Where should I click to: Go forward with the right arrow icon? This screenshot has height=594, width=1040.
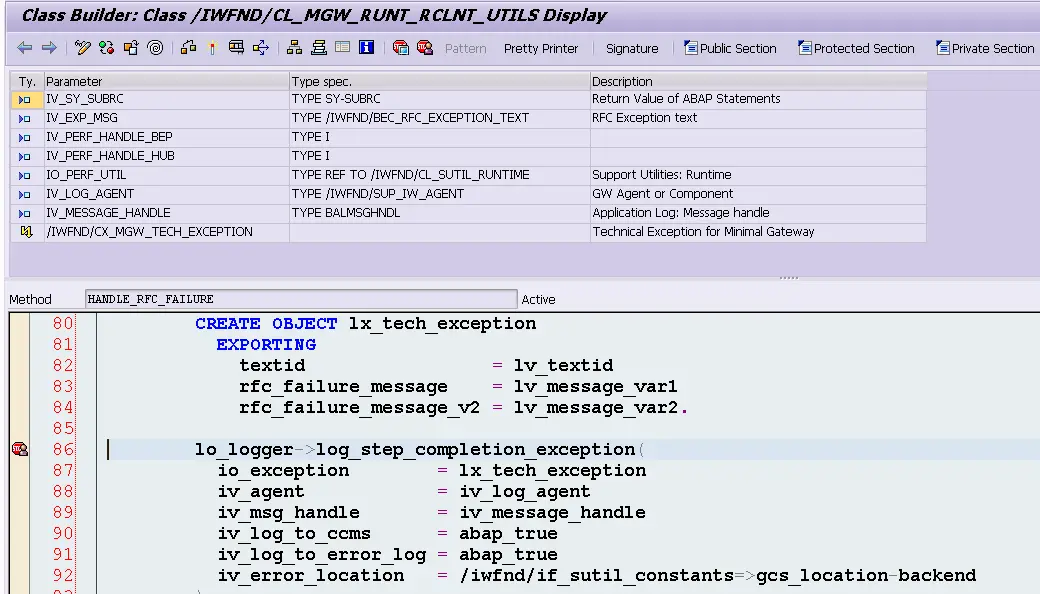pos(49,48)
